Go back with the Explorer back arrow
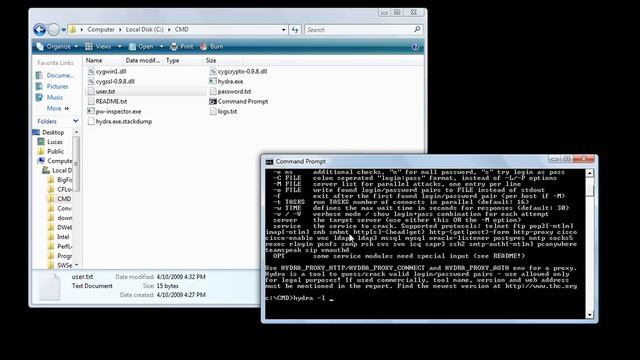 pyautogui.click(x=40, y=30)
